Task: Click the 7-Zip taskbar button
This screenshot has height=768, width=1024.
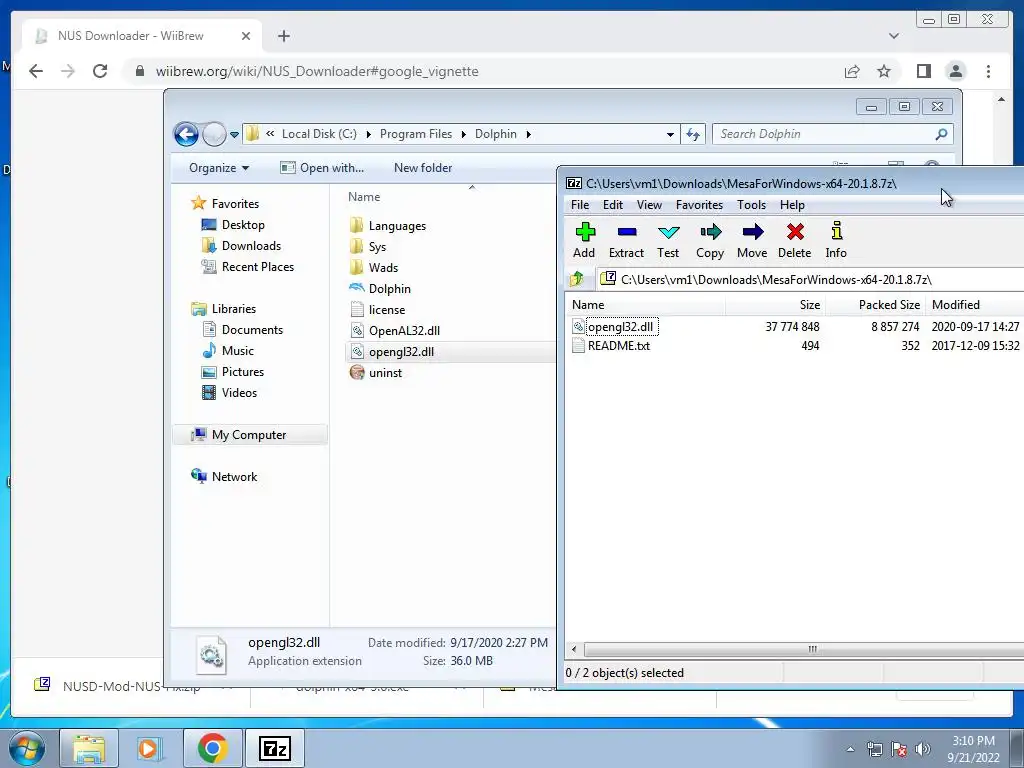Action: [x=274, y=748]
